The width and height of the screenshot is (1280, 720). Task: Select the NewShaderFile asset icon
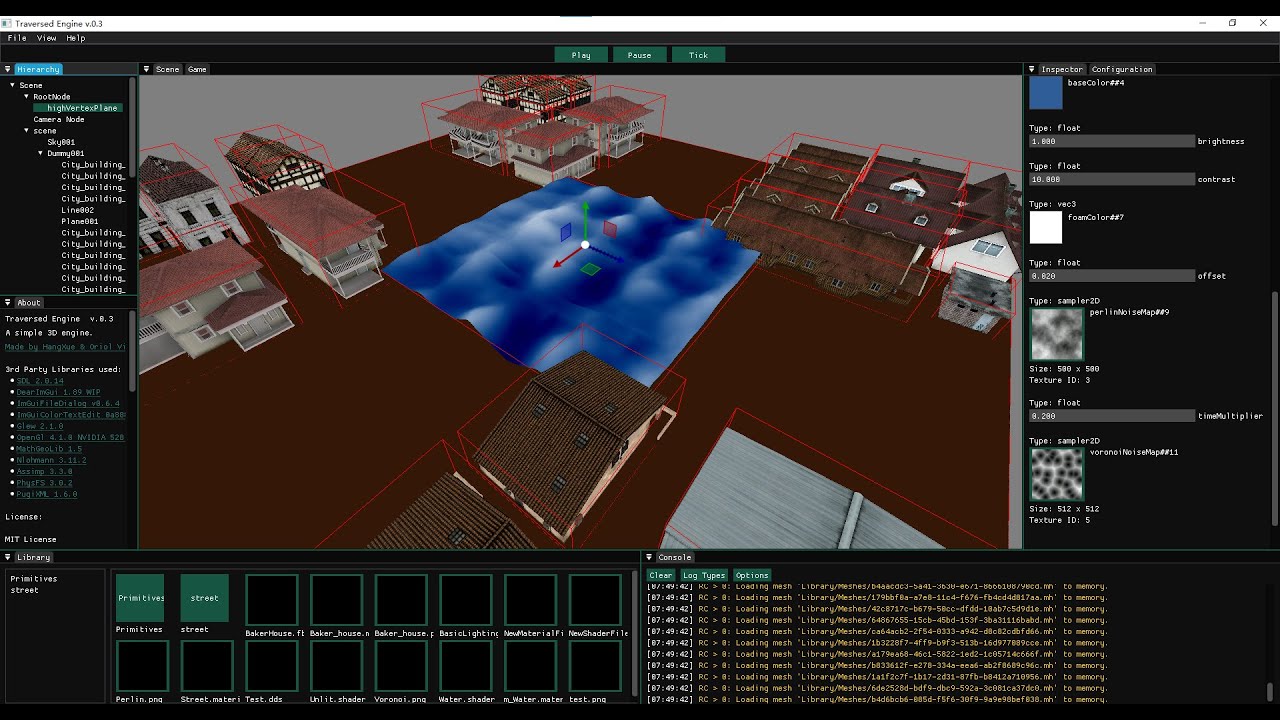click(595, 600)
